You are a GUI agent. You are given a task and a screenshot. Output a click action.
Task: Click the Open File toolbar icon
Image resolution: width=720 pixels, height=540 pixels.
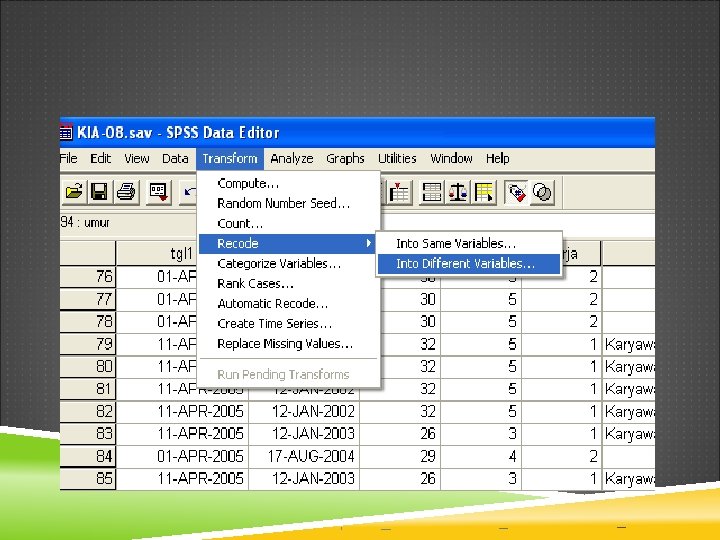pos(74,191)
